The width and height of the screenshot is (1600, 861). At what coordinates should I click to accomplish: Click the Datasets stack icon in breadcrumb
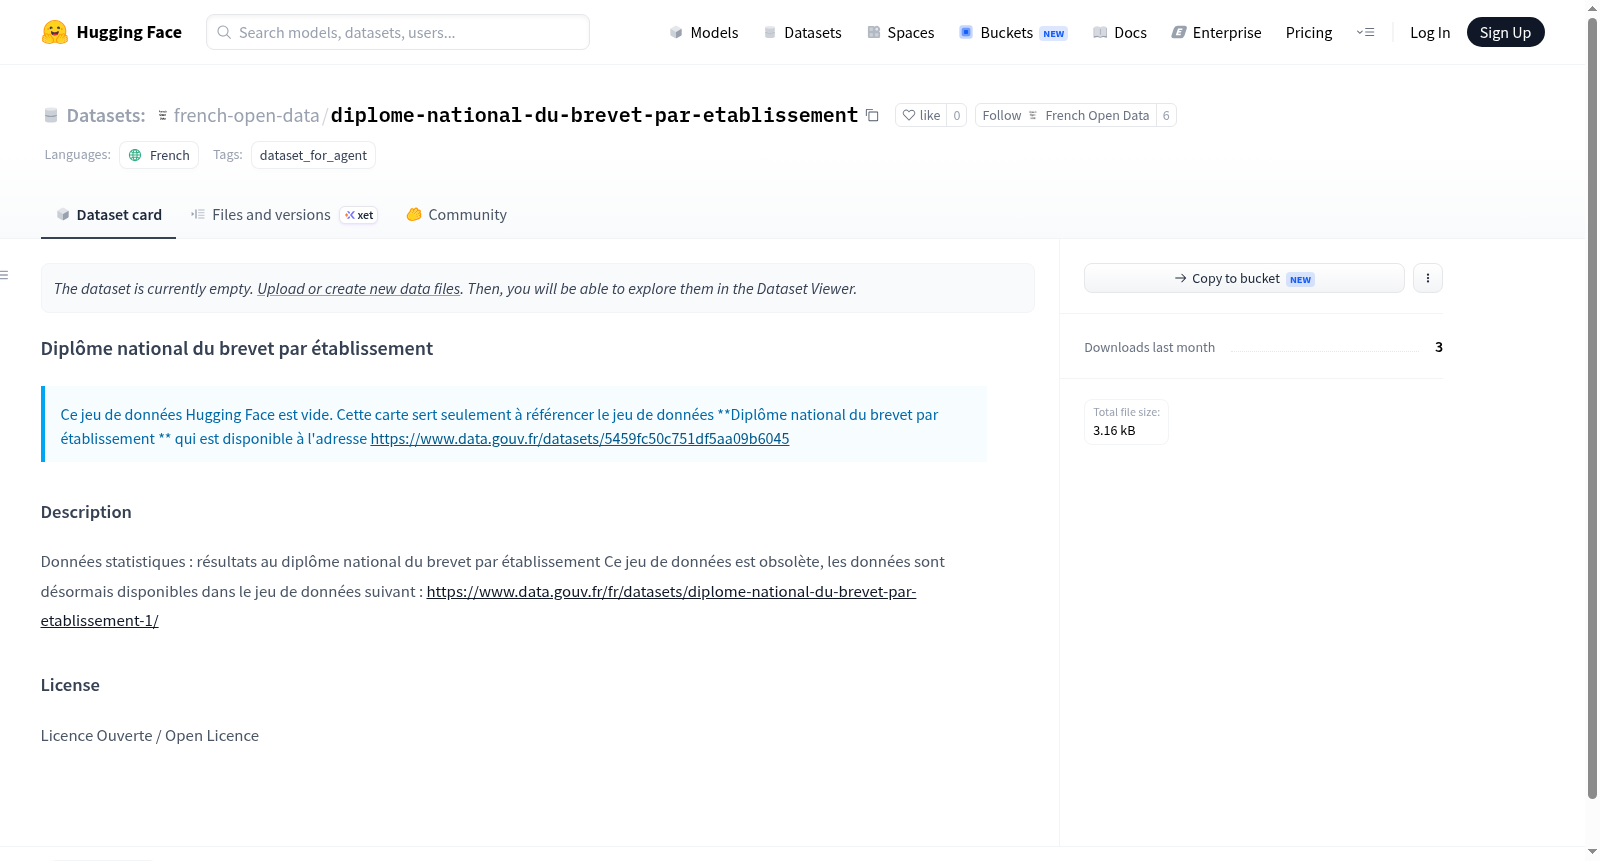(51, 115)
